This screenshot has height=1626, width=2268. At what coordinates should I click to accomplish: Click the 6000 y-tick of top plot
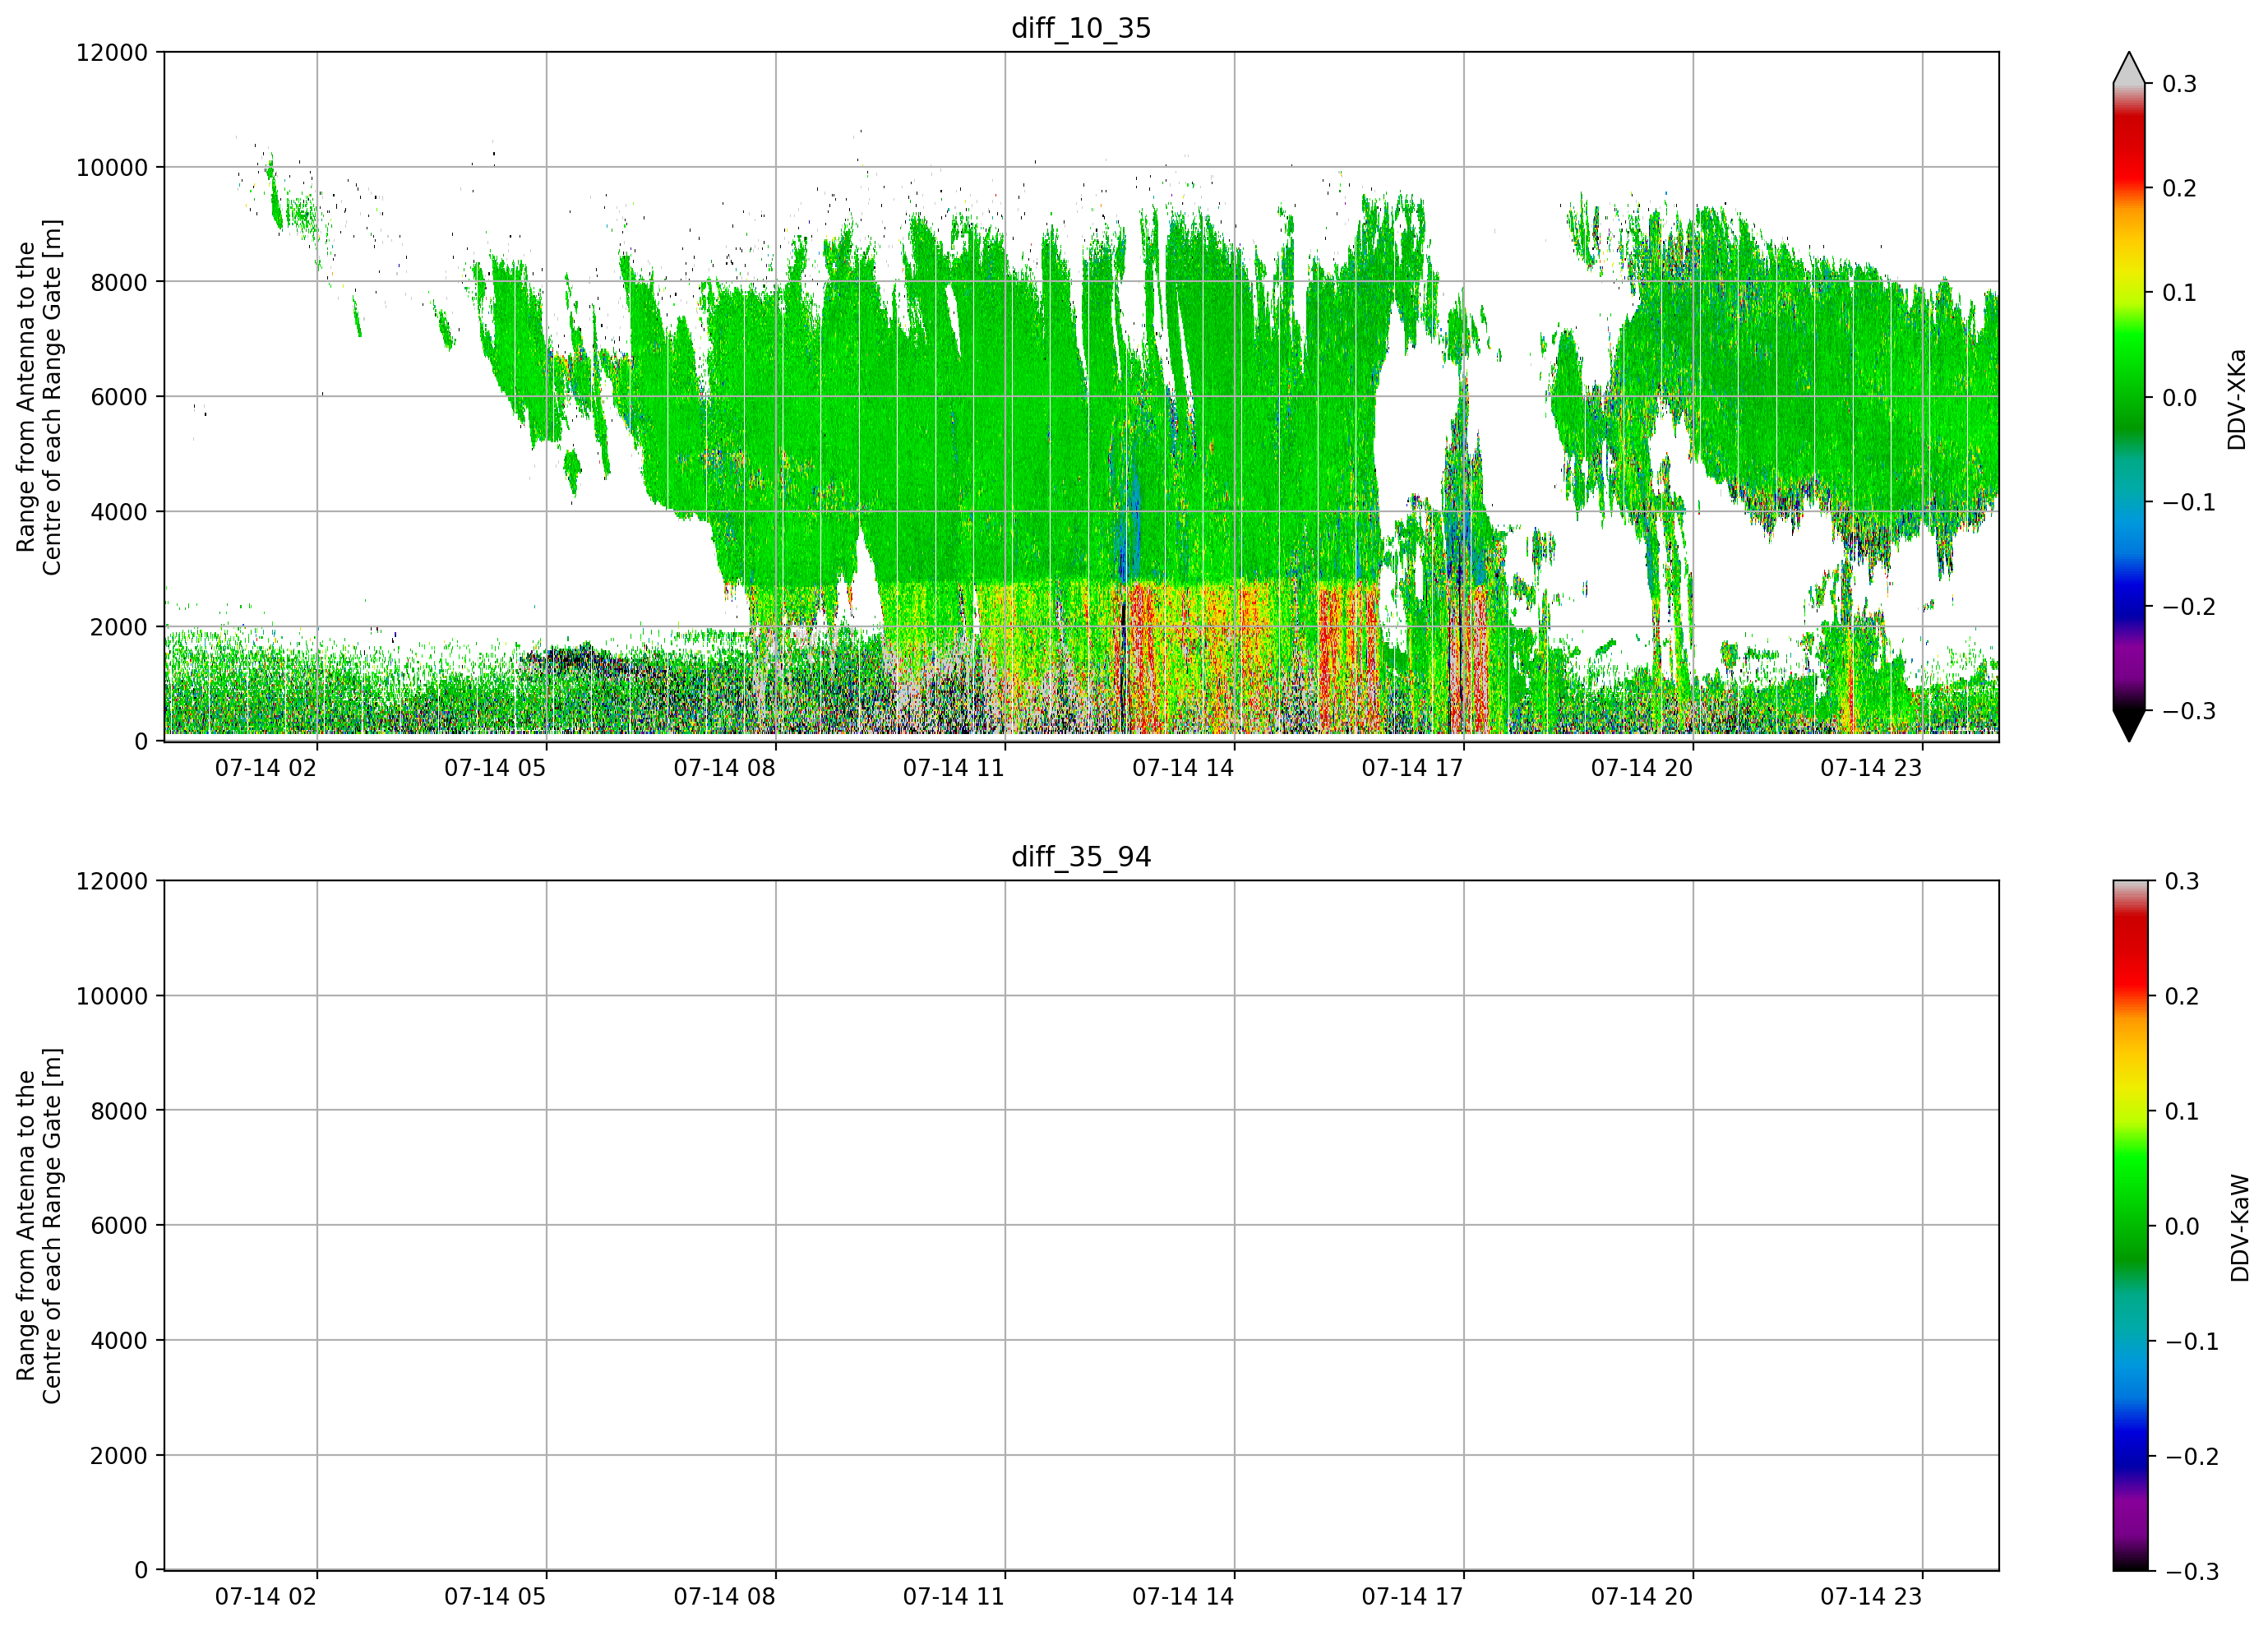pos(119,397)
